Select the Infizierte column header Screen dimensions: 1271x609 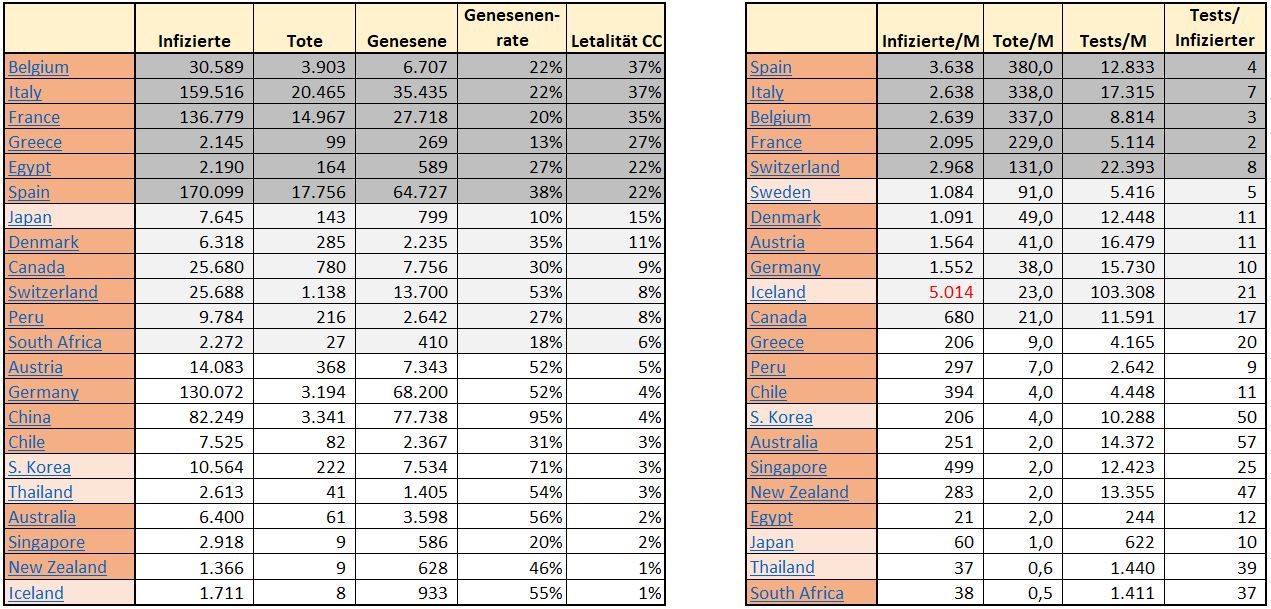point(195,41)
